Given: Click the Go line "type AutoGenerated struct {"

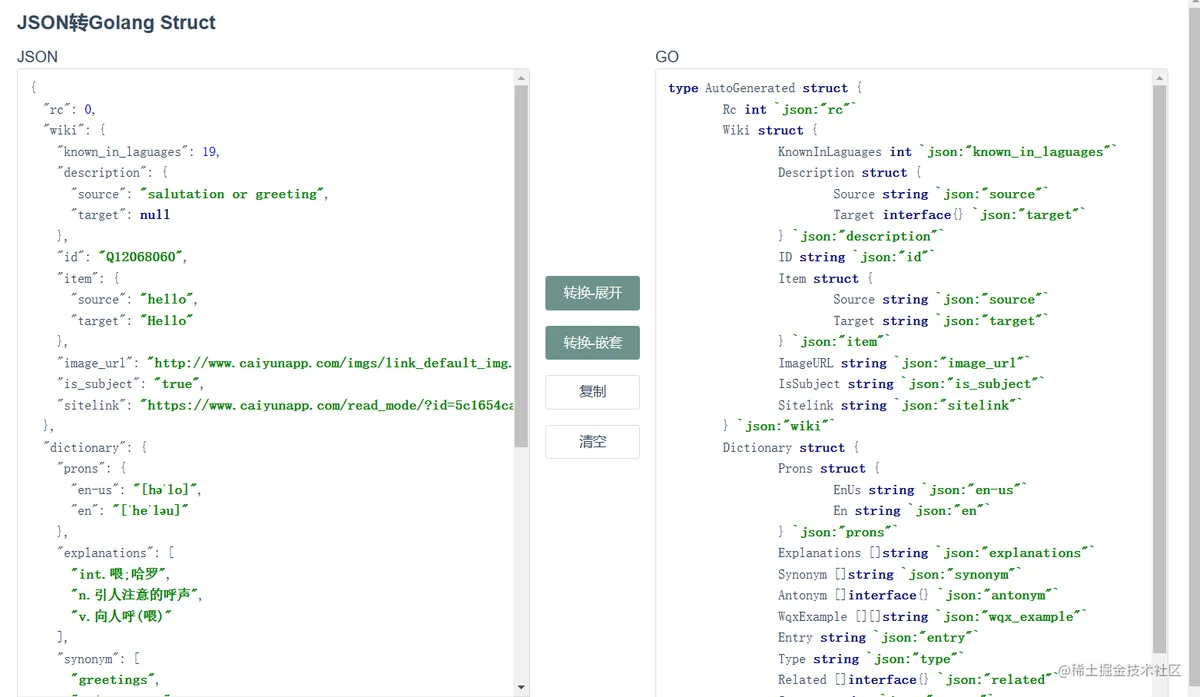Looking at the screenshot, I should [x=765, y=88].
